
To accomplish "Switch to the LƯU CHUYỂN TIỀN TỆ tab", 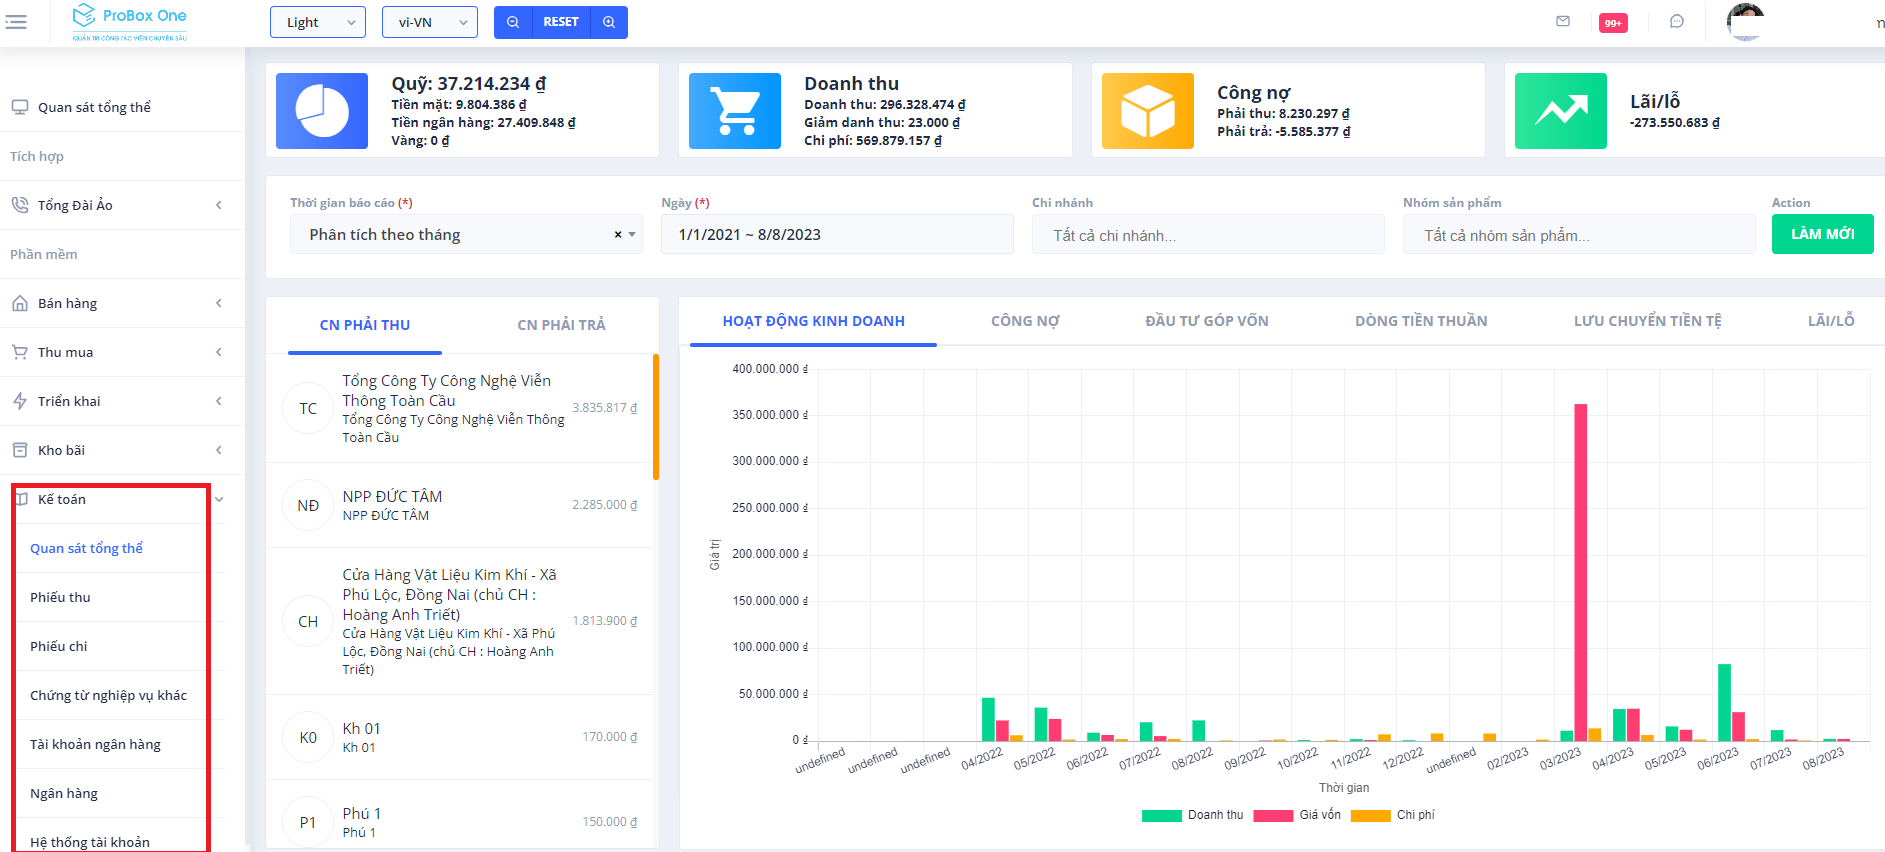I will click(1648, 321).
